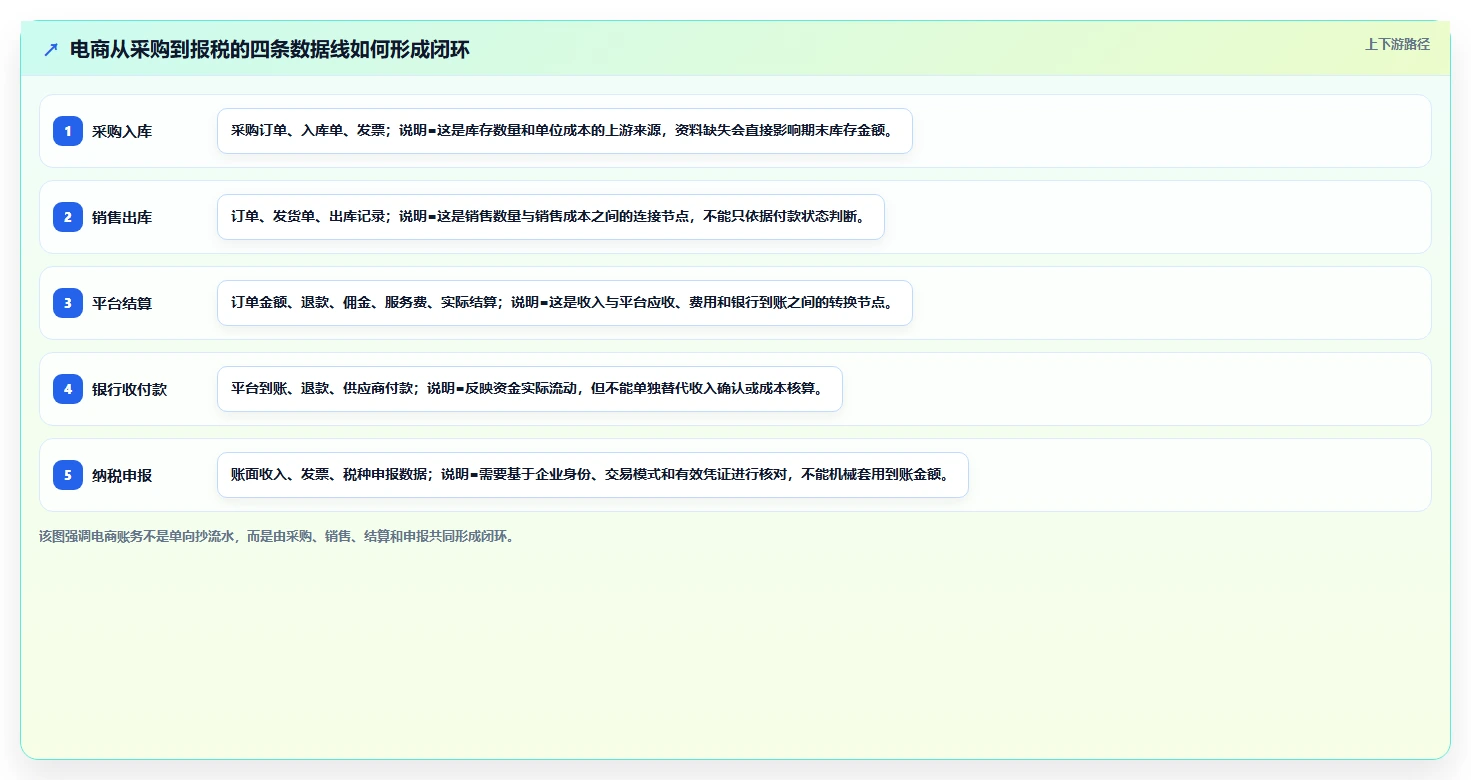Image resolution: width=1471 pixels, height=780 pixels.
Task: Click the 采购入库 step label
Action: [122, 131]
